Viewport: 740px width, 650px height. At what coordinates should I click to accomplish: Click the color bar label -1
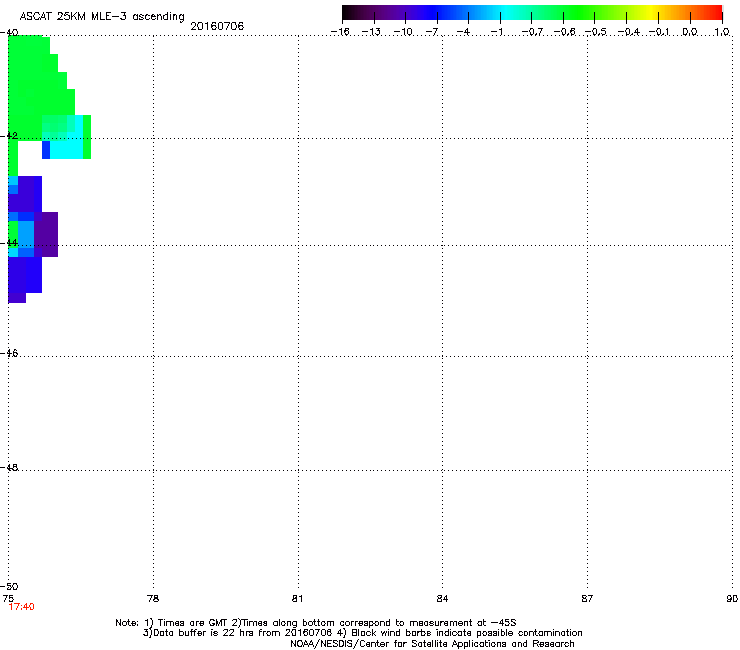(x=496, y=32)
